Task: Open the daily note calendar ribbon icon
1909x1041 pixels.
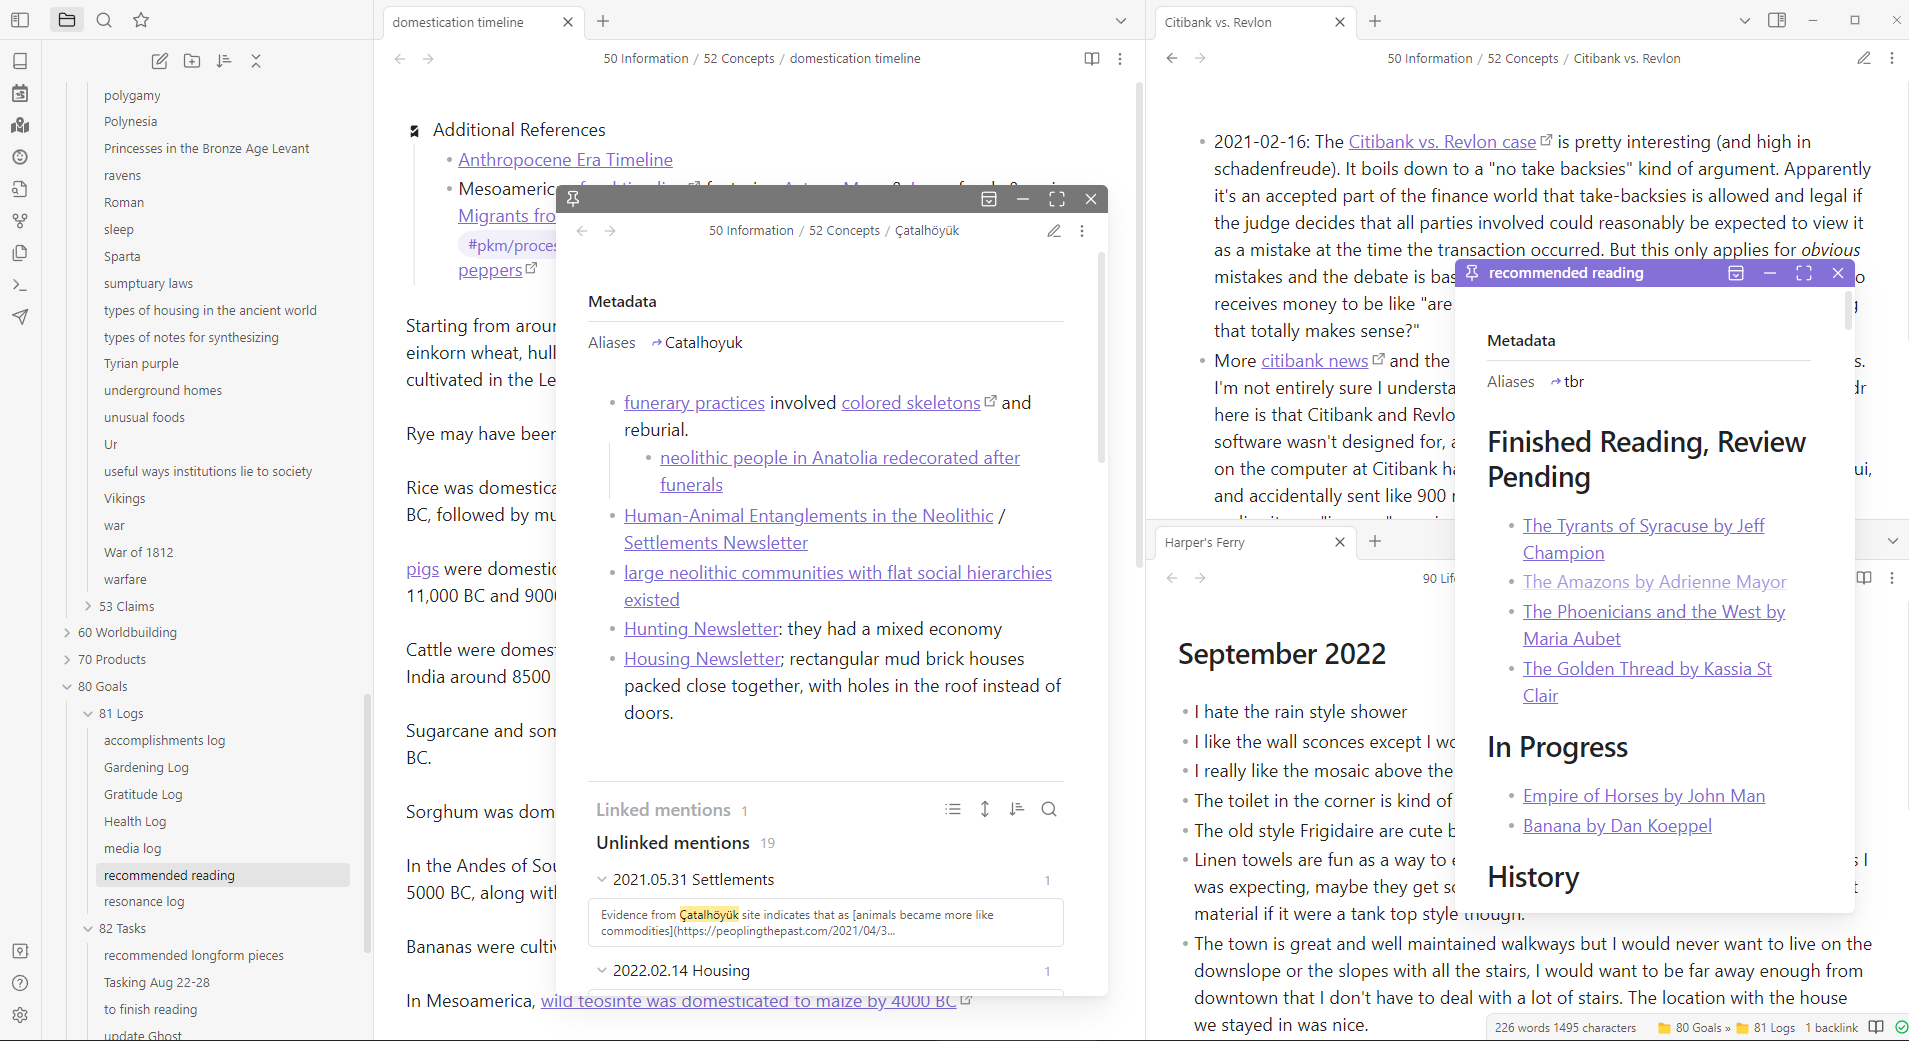Action: click(20, 93)
